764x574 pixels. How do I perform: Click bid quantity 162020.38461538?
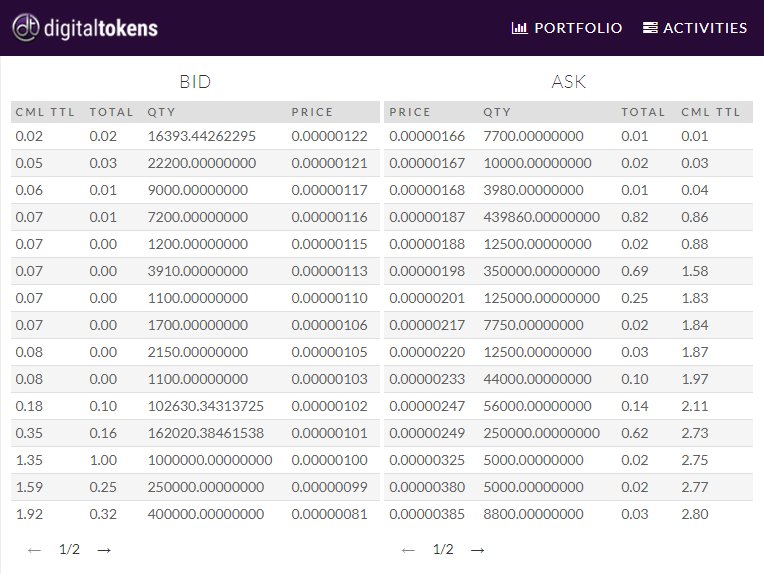[206, 433]
